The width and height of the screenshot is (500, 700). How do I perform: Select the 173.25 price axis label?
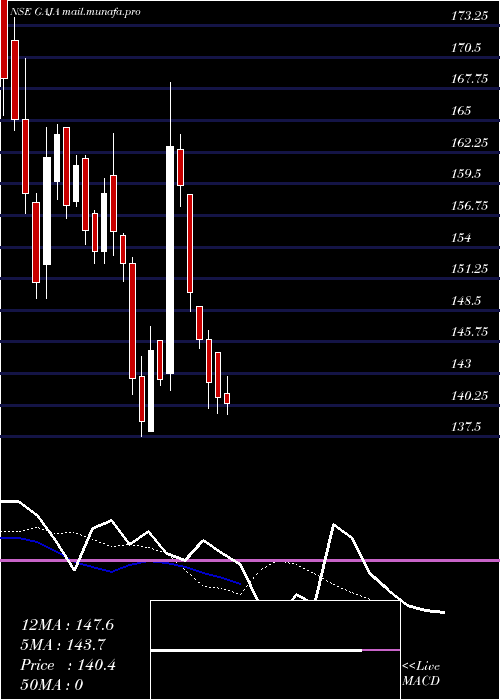[x=469, y=17]
